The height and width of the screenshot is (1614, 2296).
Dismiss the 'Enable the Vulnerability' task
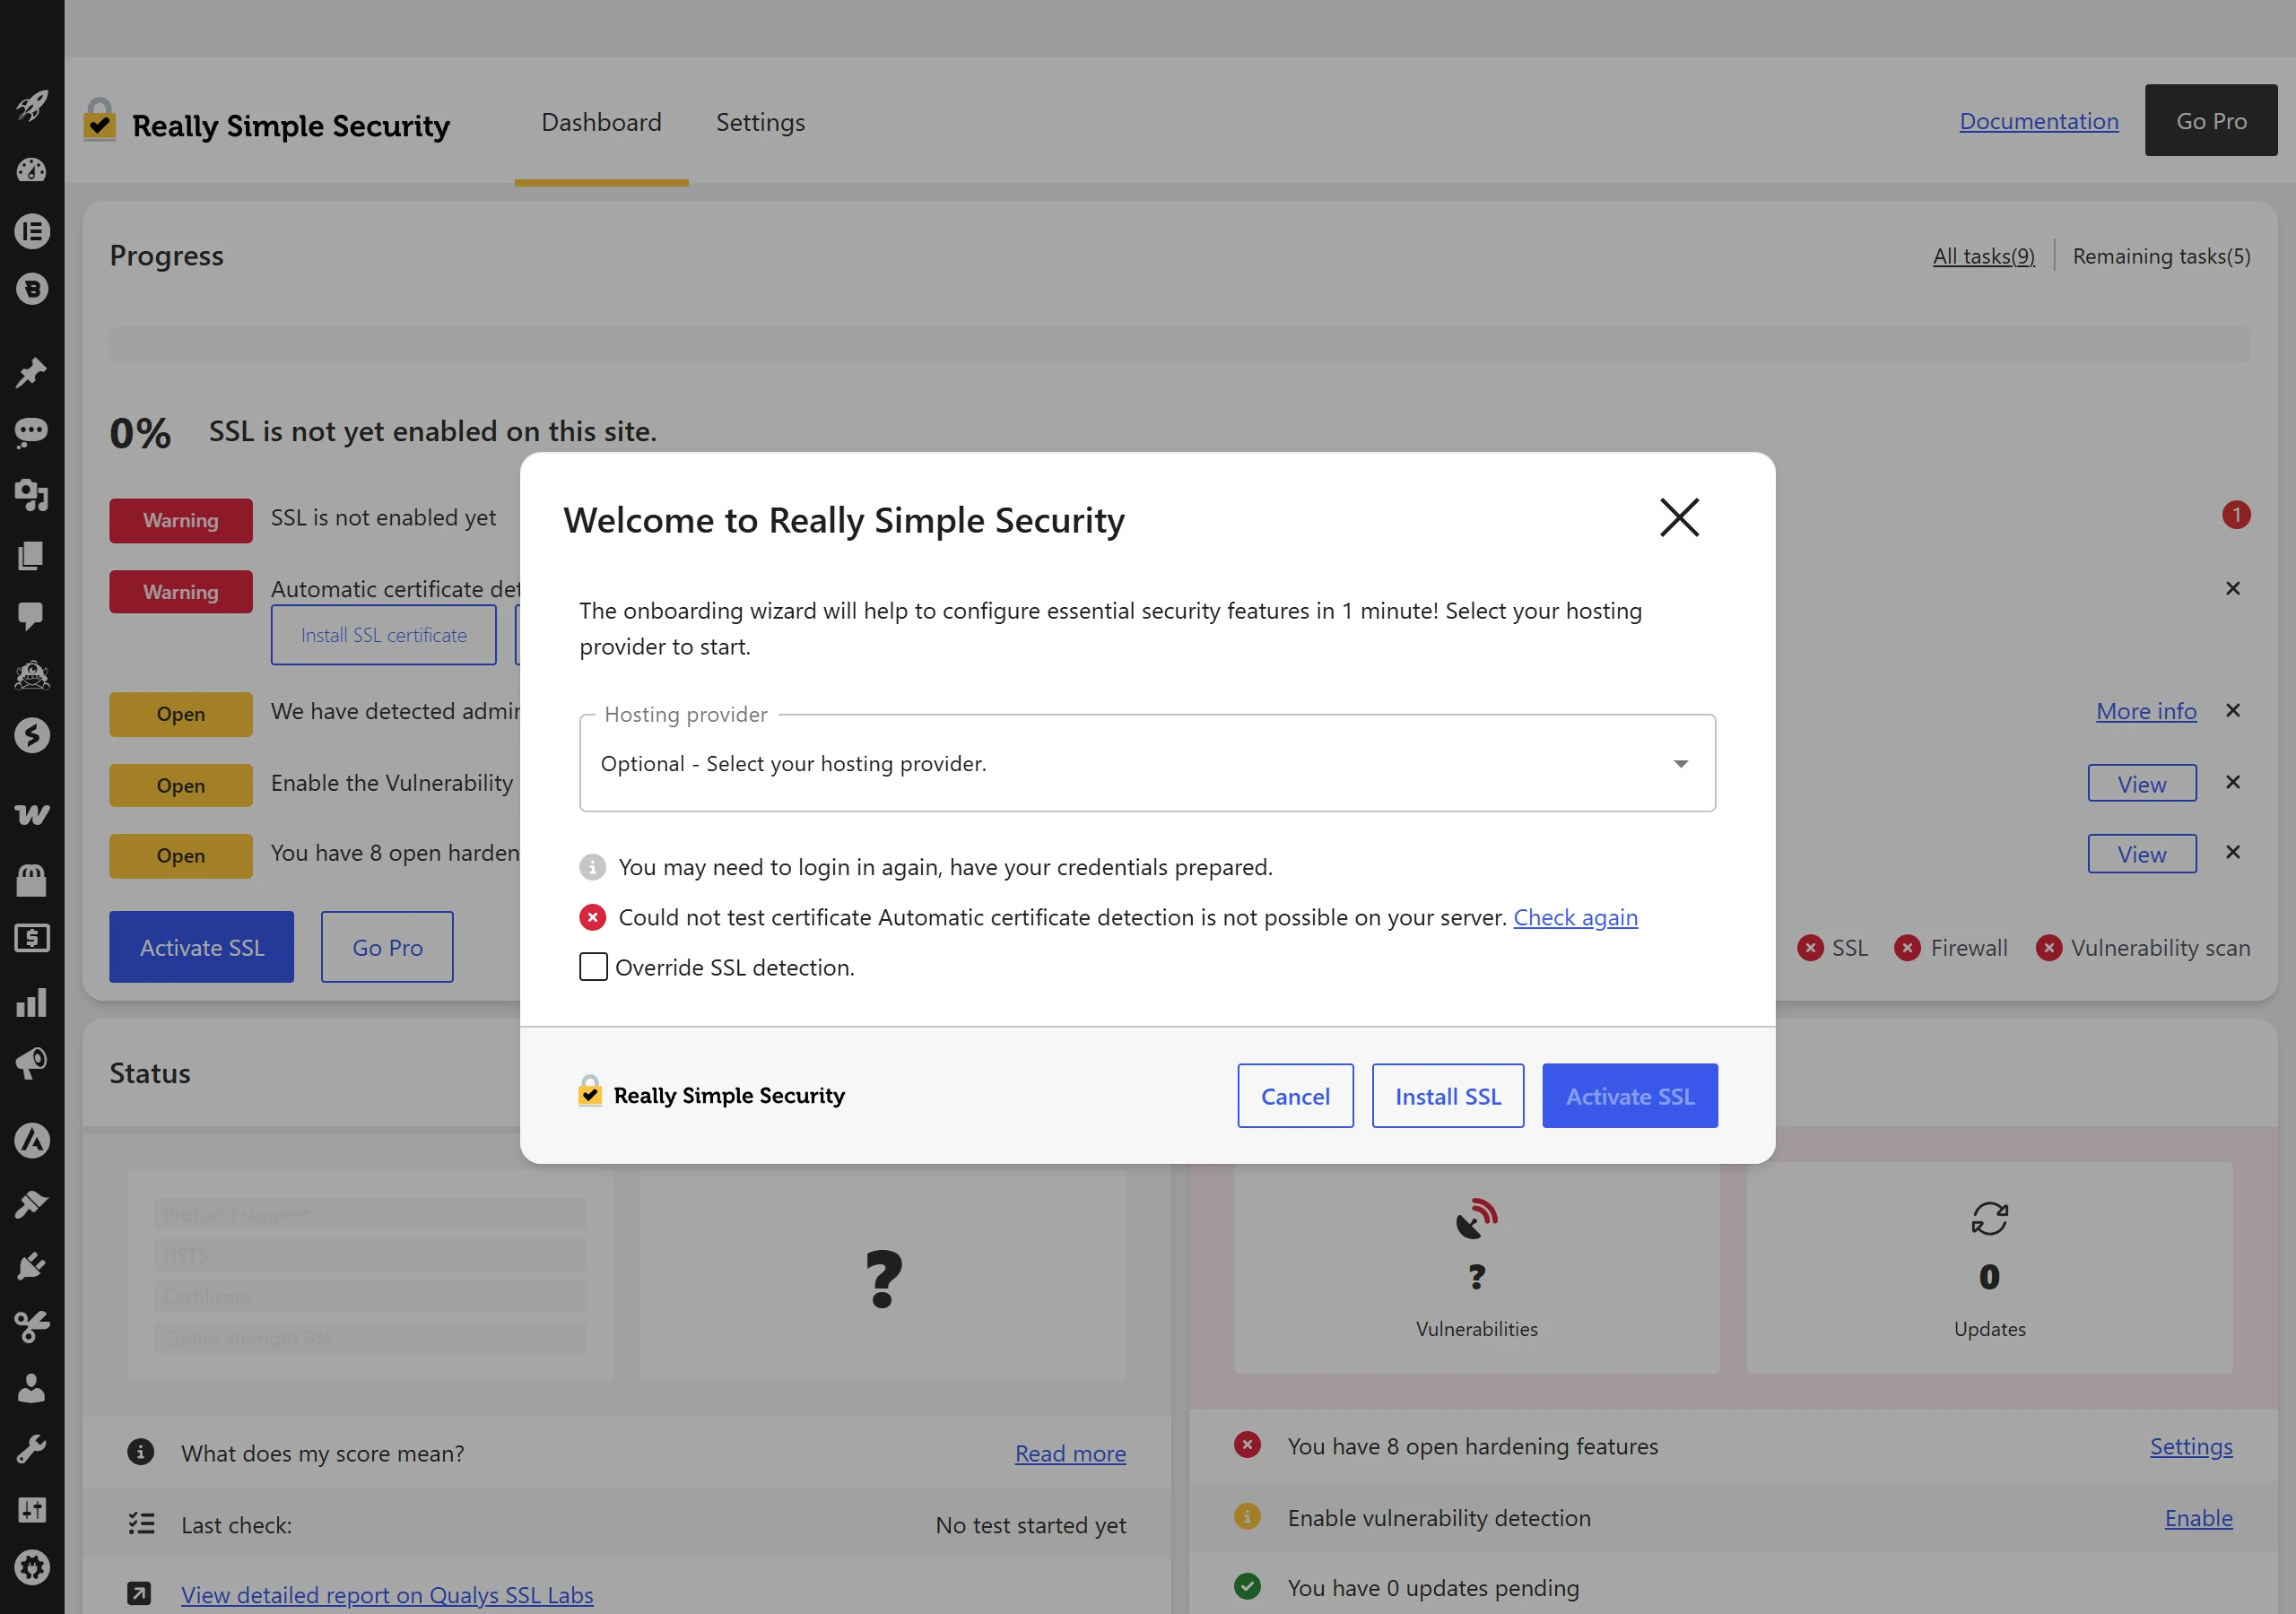pyautogui.click(x=2233, y=782)
